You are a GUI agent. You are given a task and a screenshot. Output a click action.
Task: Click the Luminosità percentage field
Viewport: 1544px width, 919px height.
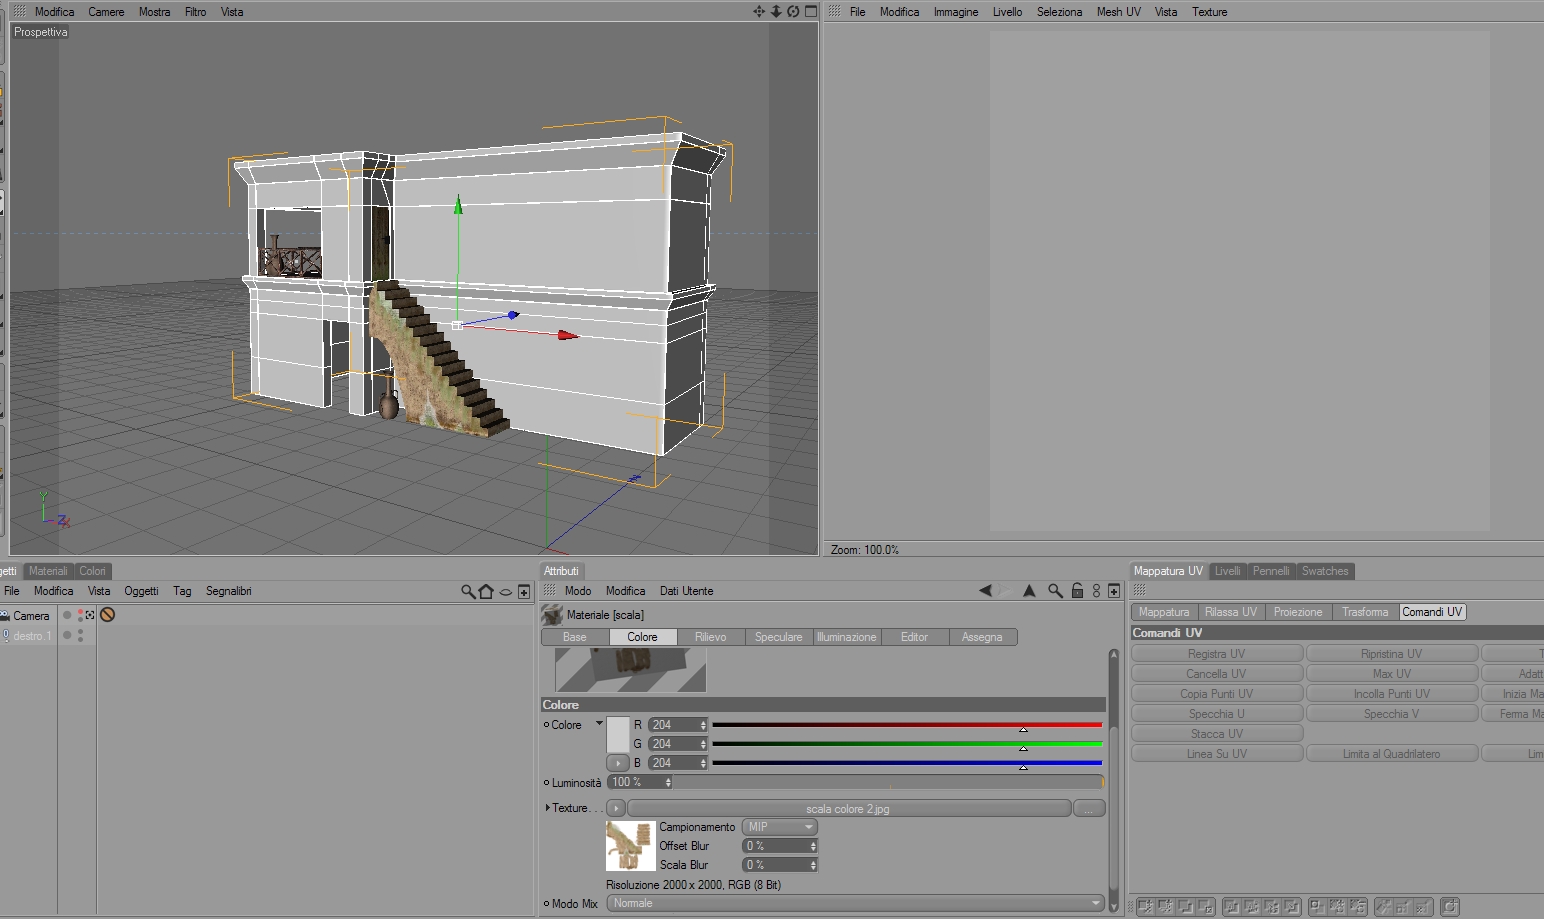[x=640, y=783]
